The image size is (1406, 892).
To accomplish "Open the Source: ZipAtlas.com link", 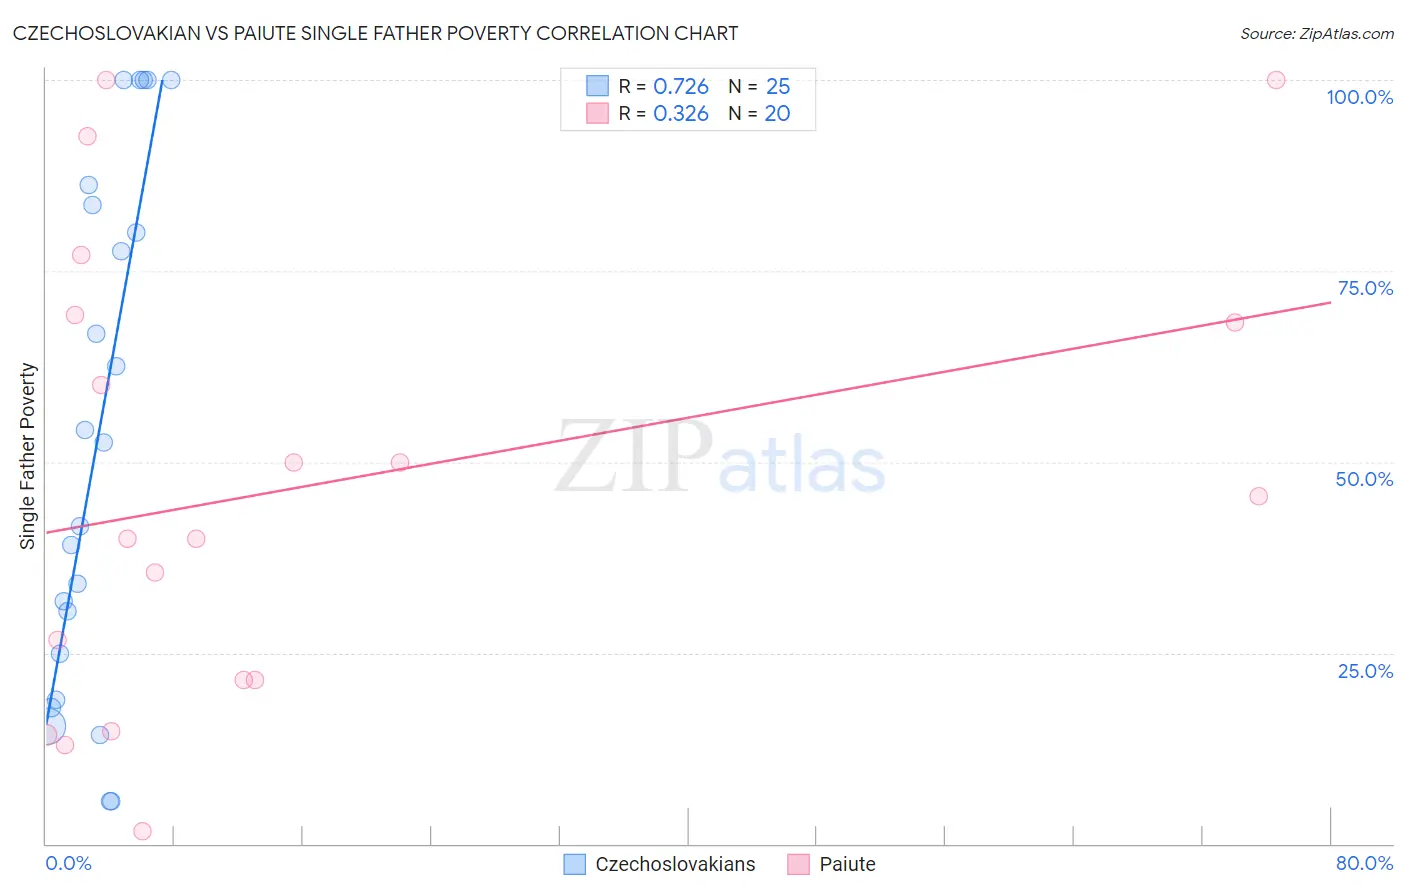I will pos(1317,33).
